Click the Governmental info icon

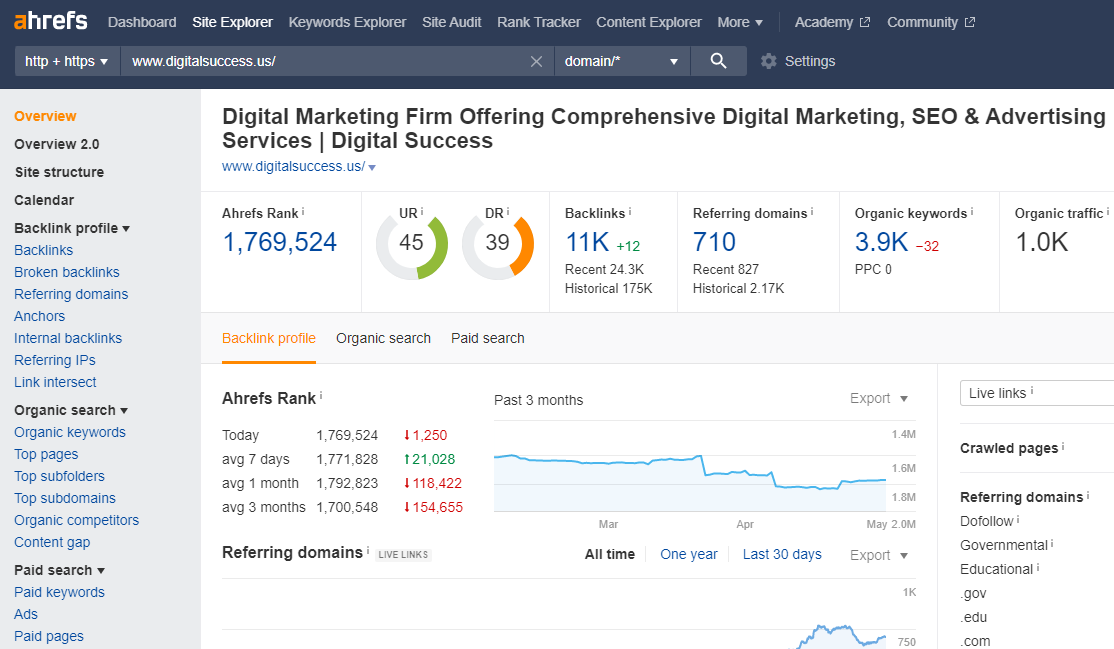click(1052, 544)
